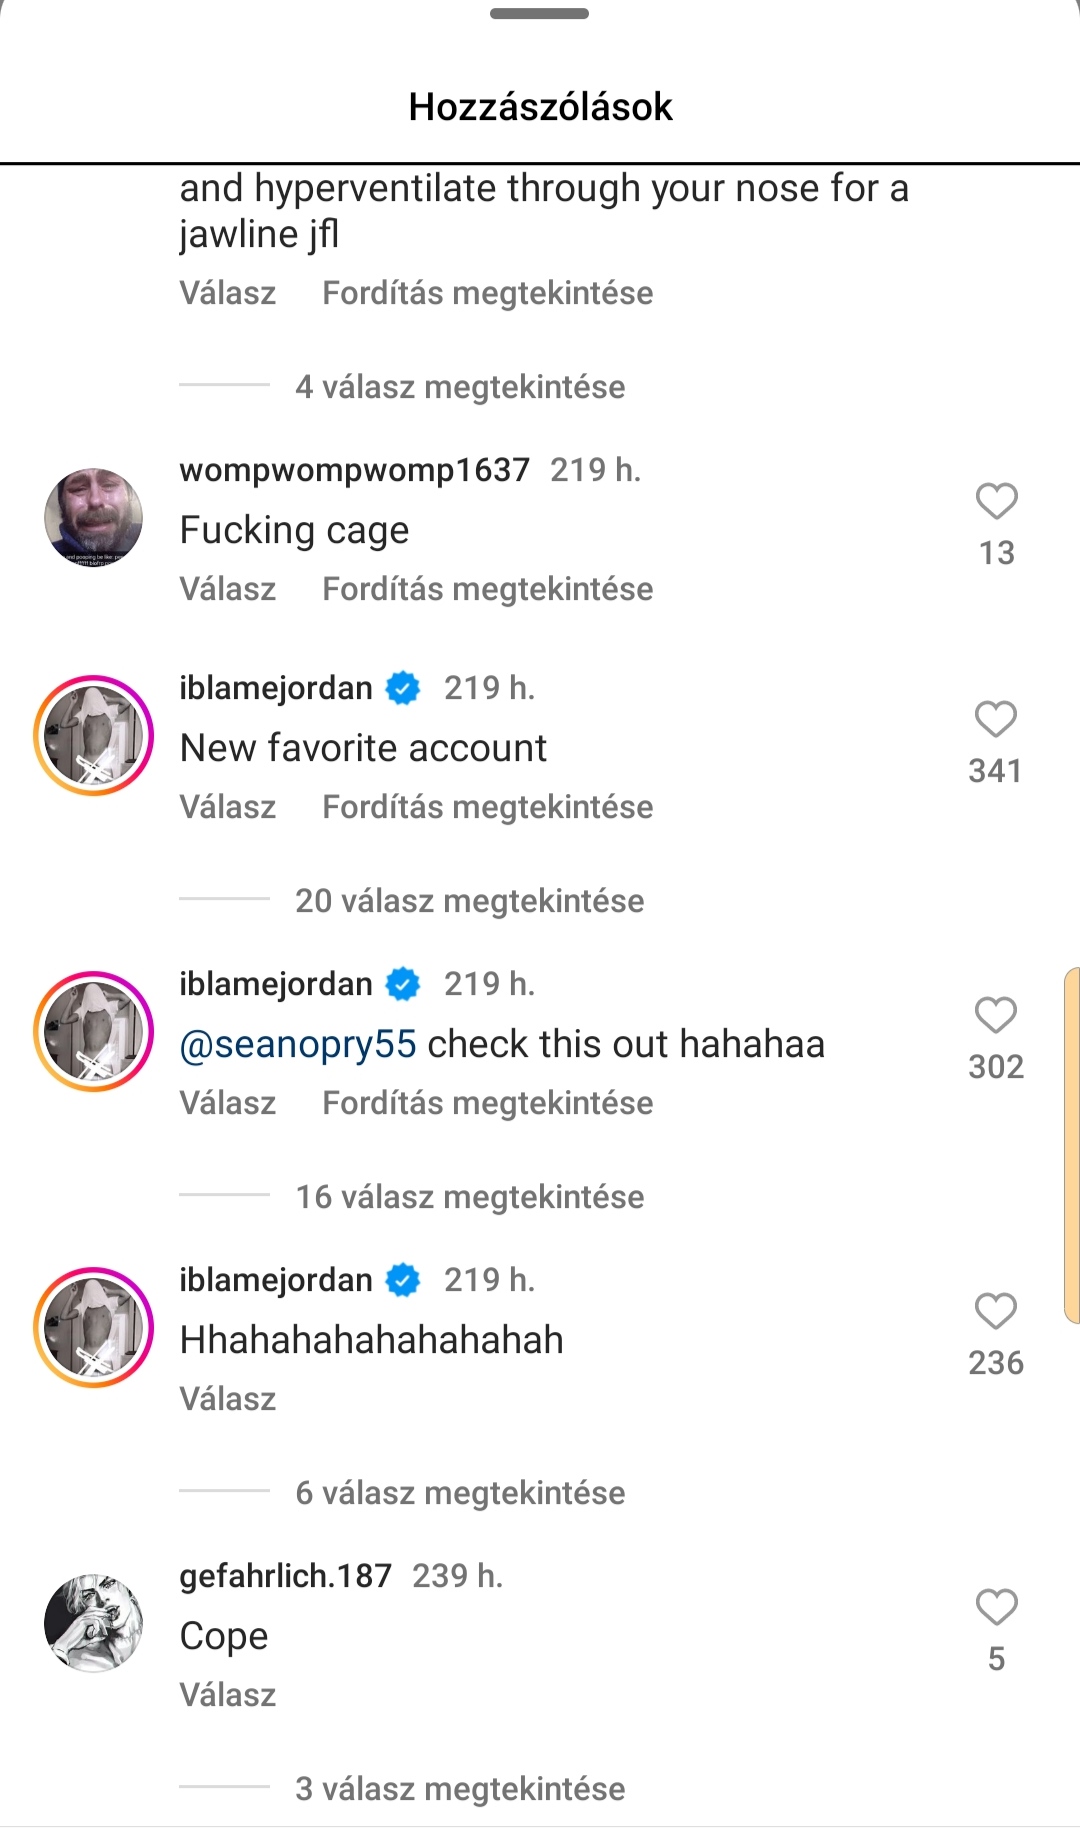1080x1845 pixels.
Task: Tap Válasz under the "Cope" comment
Action: click(x=228, y=1695)
